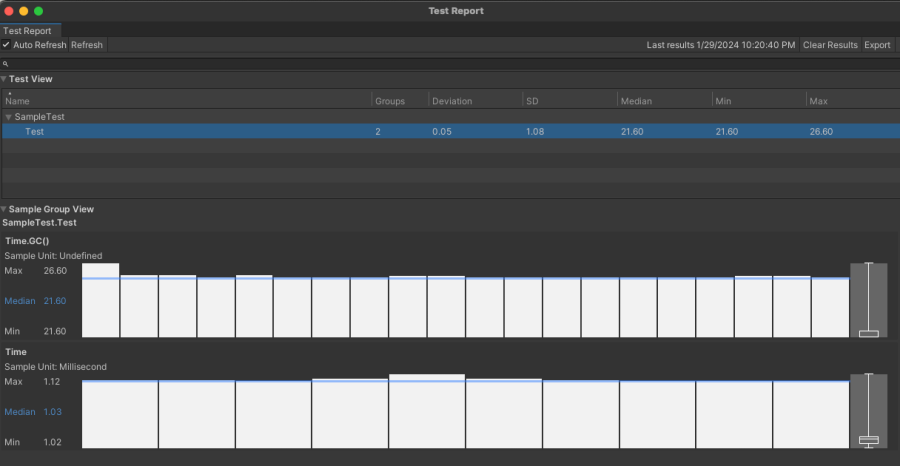
Task: Click the Export button
Action: (x=877, y=45)
